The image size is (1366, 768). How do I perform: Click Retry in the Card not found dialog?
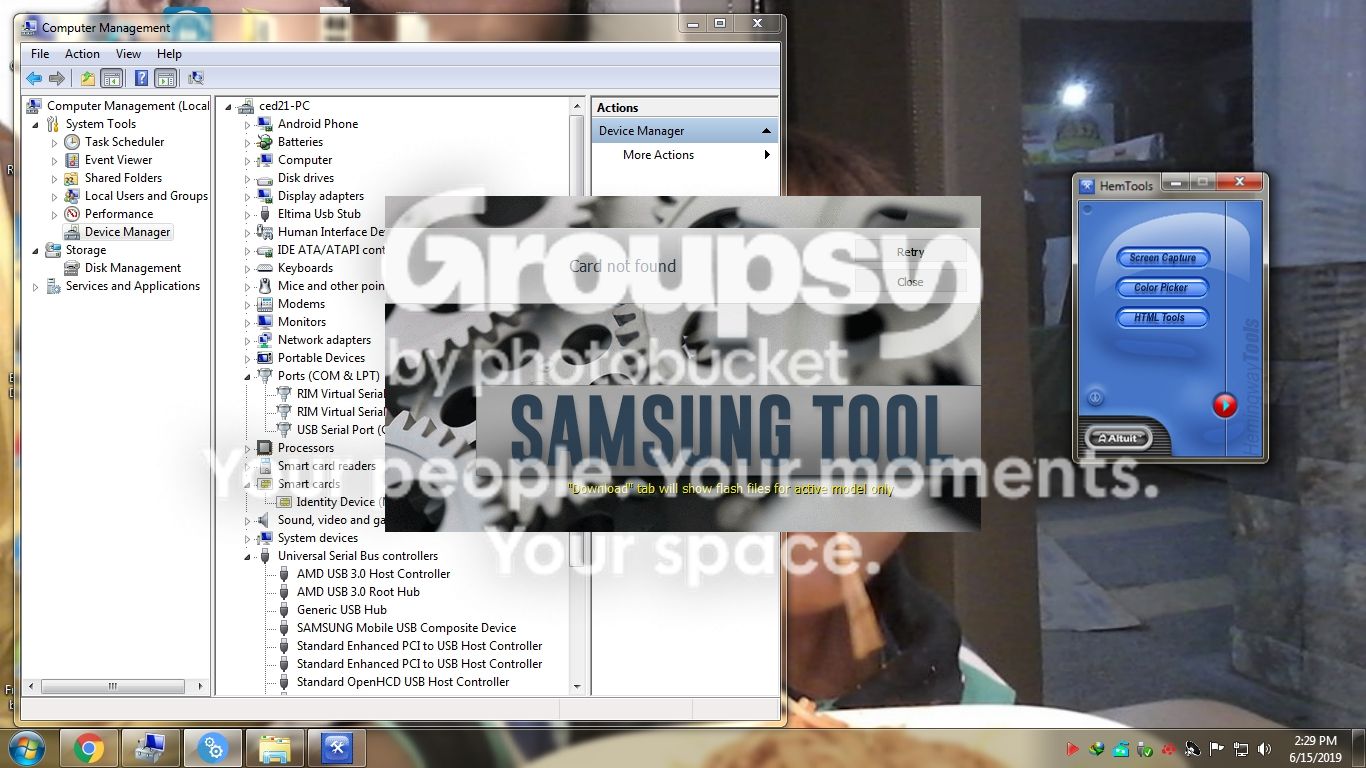(x=910, y=252)
